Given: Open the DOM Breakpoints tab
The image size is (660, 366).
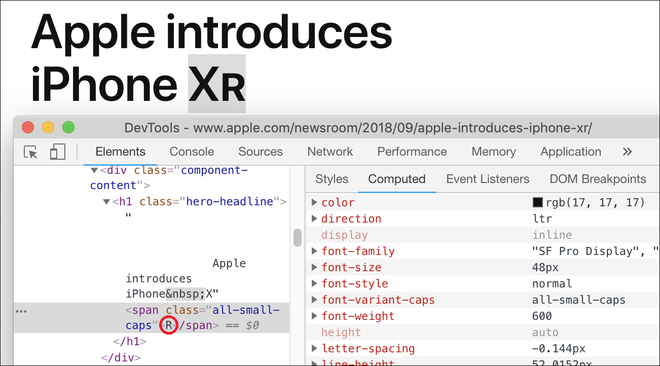Looking at the screenshot, I should [x=598, y=179].
